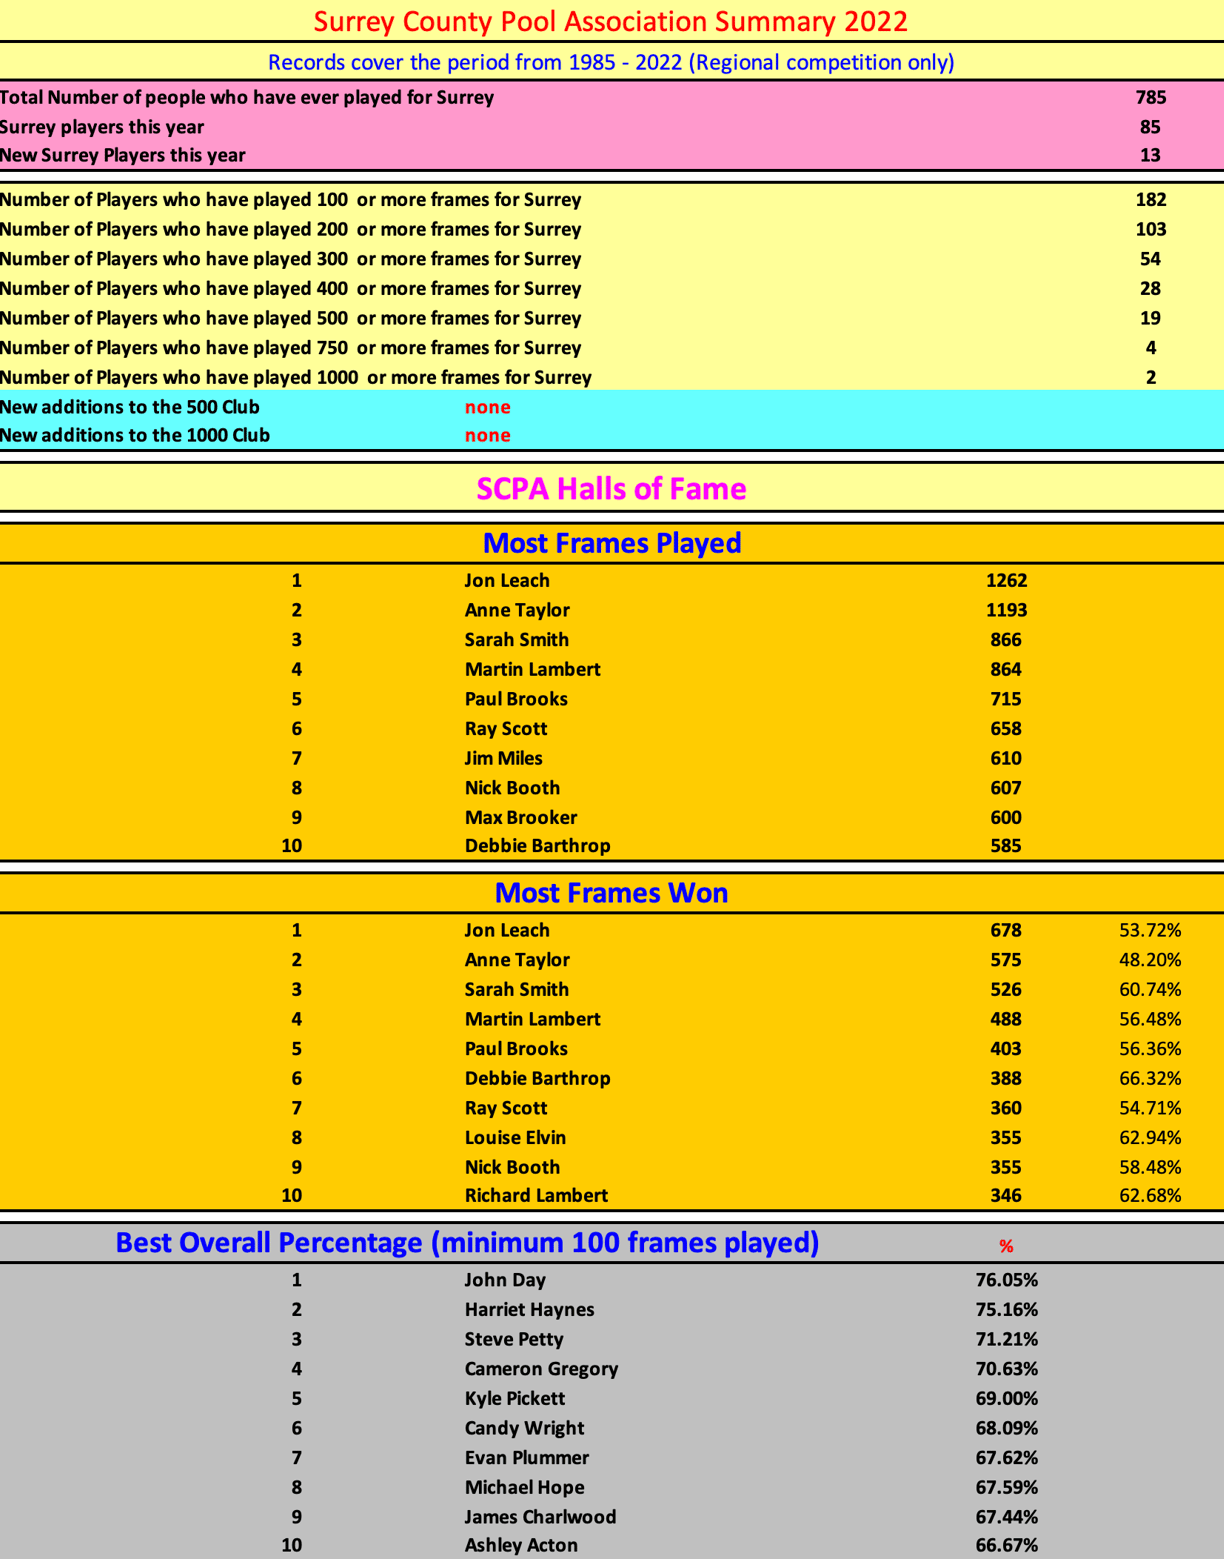Click the red % column header
This screenshot has width=1224, height=1559.
pyautogui.click(x=1006, y=1246)
